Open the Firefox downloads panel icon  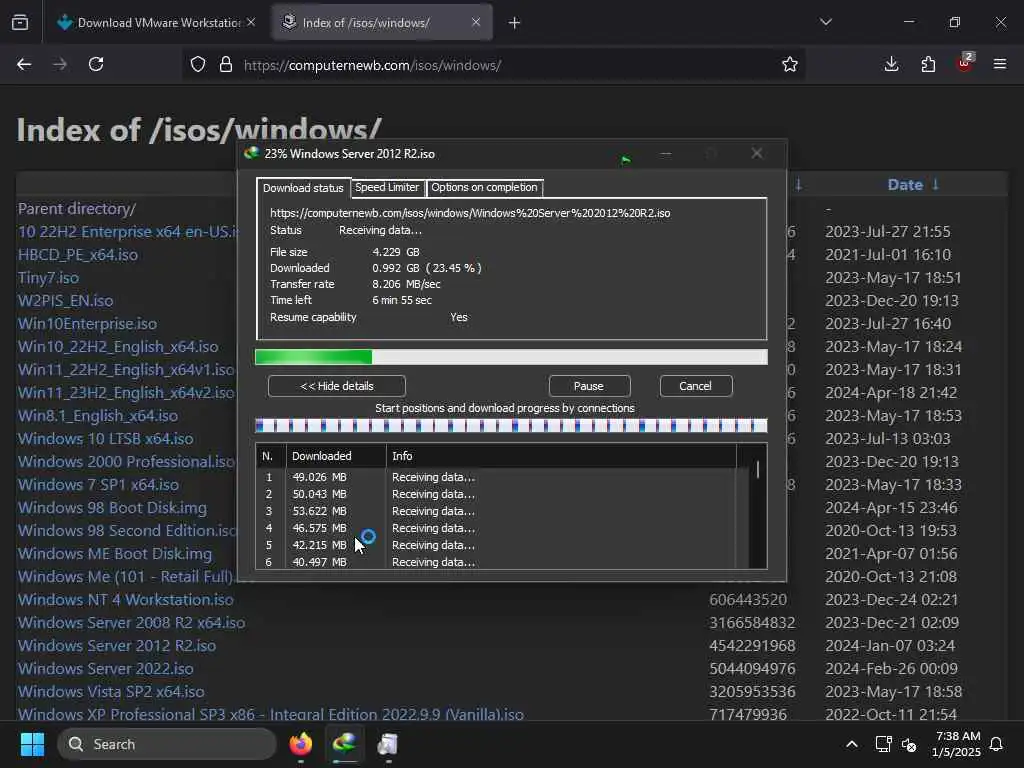891,64
